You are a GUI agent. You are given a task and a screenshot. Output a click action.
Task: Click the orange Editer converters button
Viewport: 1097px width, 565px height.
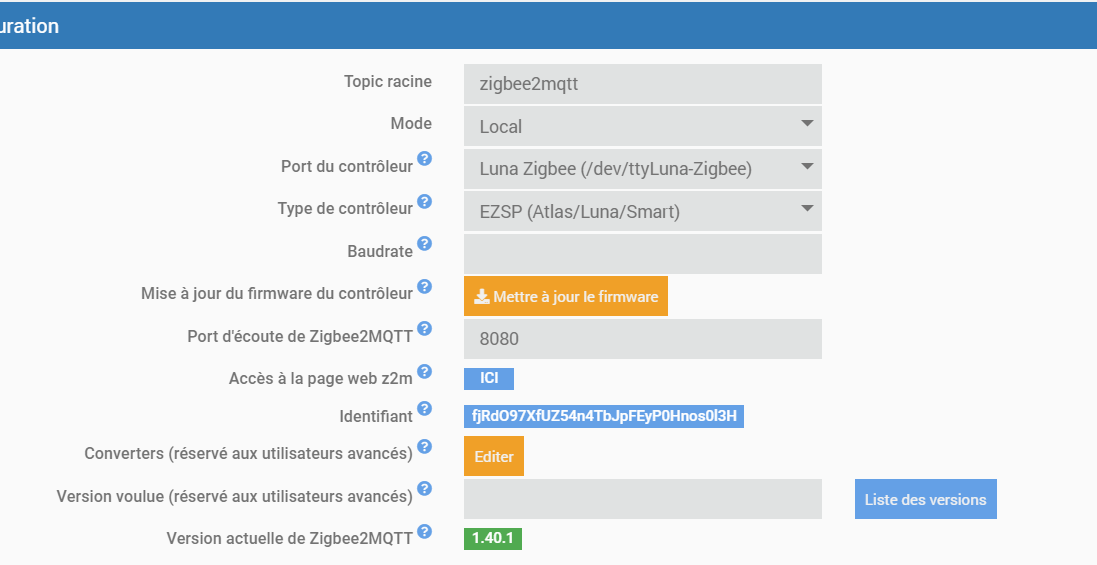[x=493, y=456]
